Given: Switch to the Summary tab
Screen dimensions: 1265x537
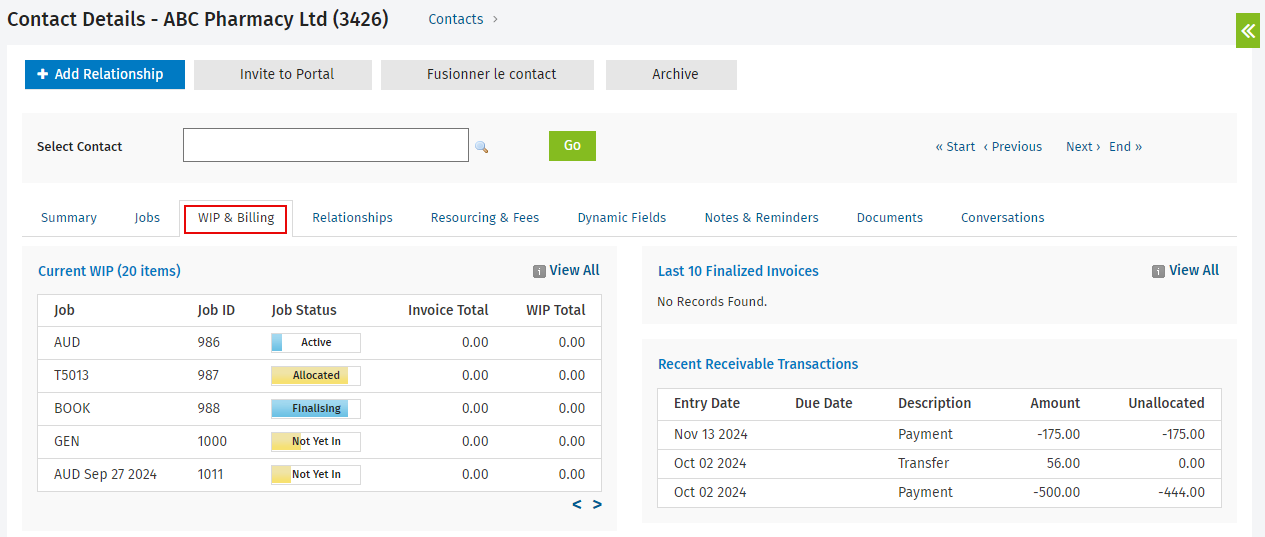Looking at the screenshot, I should click(69, 218).
